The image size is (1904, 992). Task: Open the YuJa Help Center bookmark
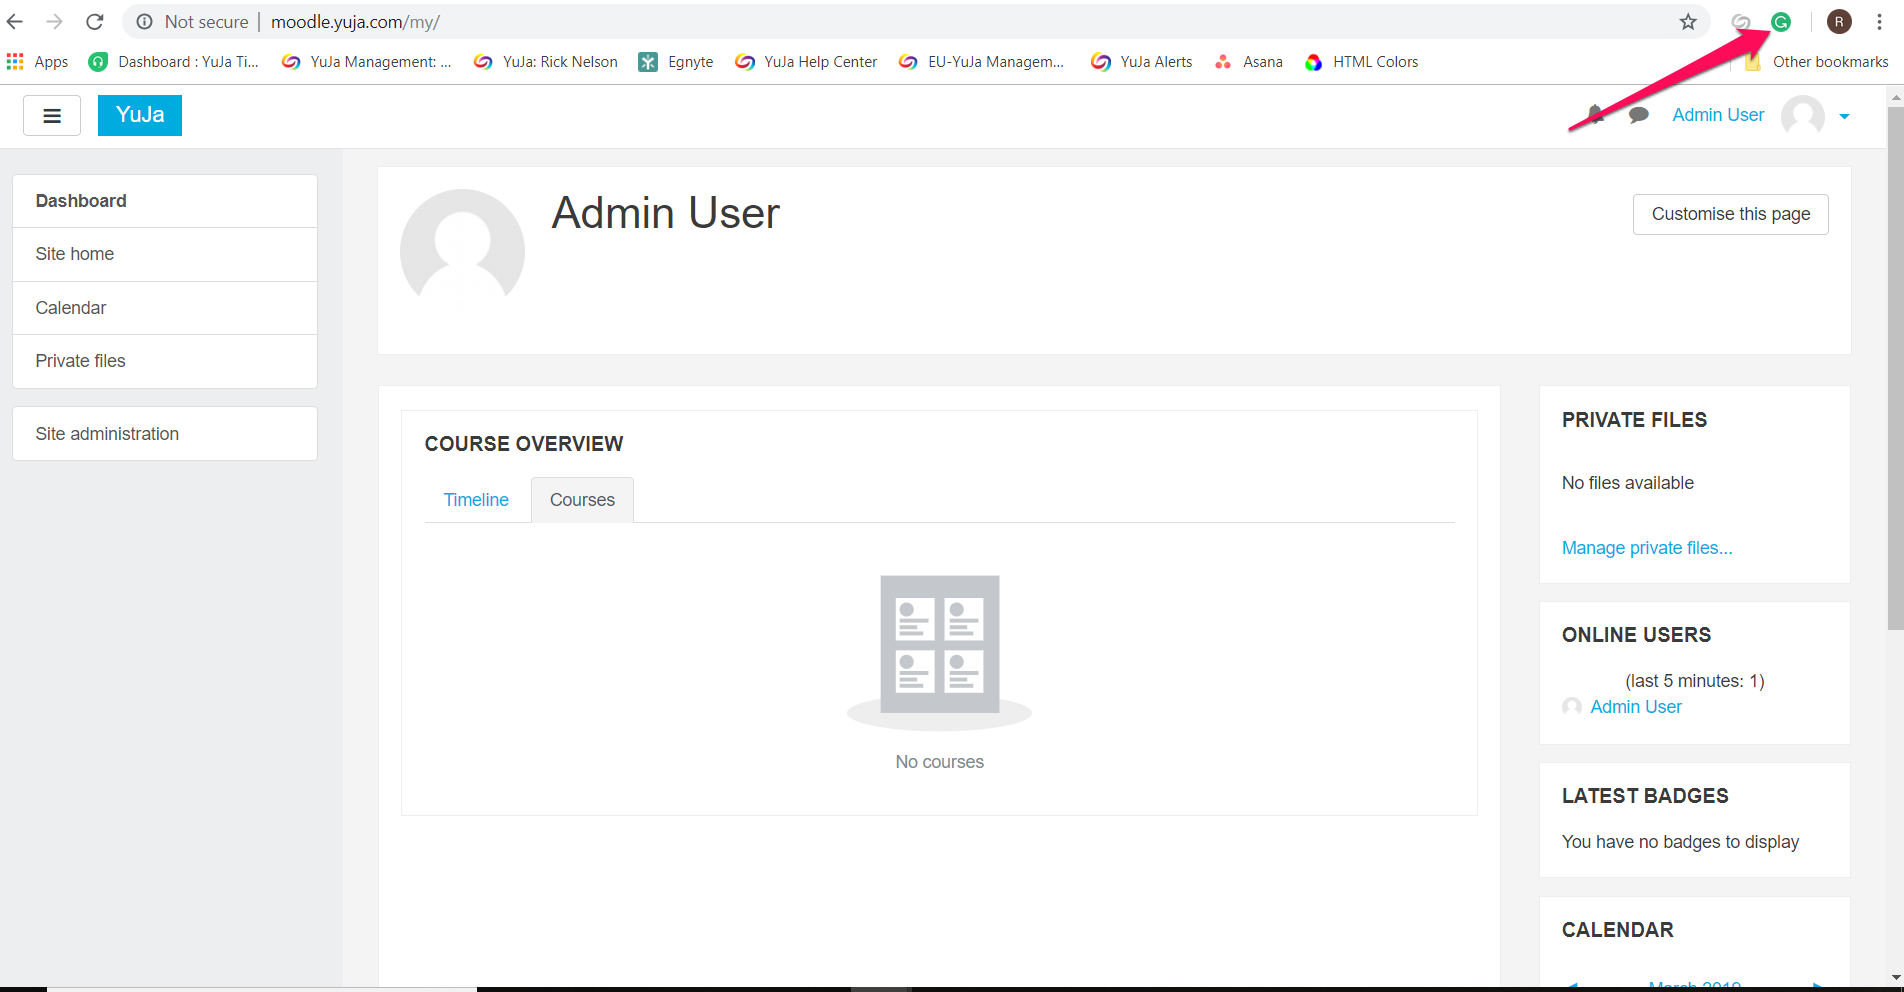tap(806, 62)
